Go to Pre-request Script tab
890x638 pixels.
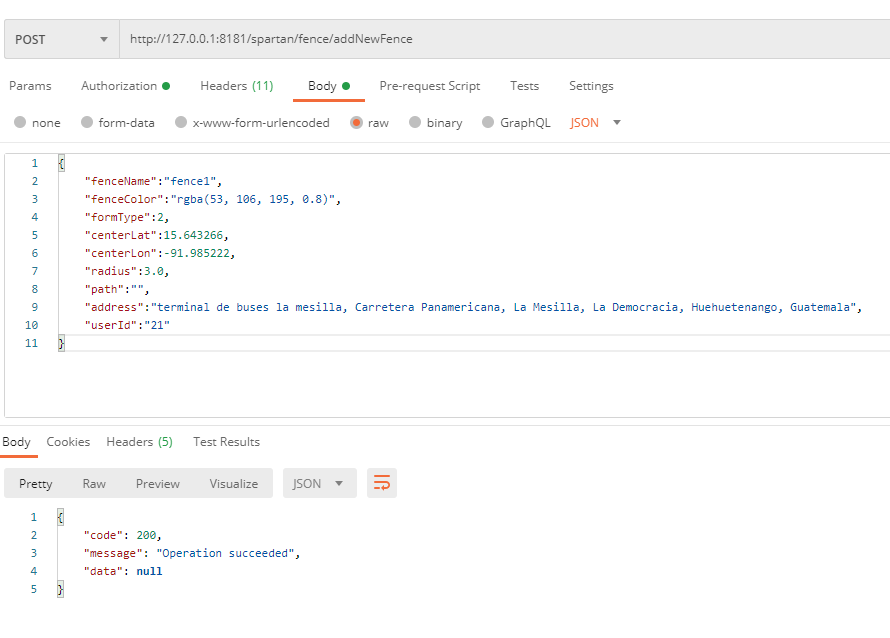(x=429, y=86)
